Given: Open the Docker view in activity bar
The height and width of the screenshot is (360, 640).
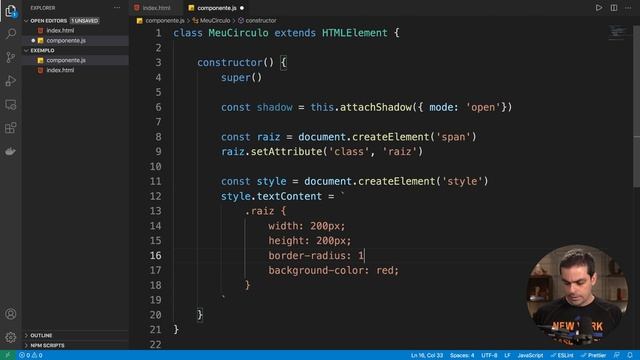Looking at the screenshot, I should (x=11, y=151).
